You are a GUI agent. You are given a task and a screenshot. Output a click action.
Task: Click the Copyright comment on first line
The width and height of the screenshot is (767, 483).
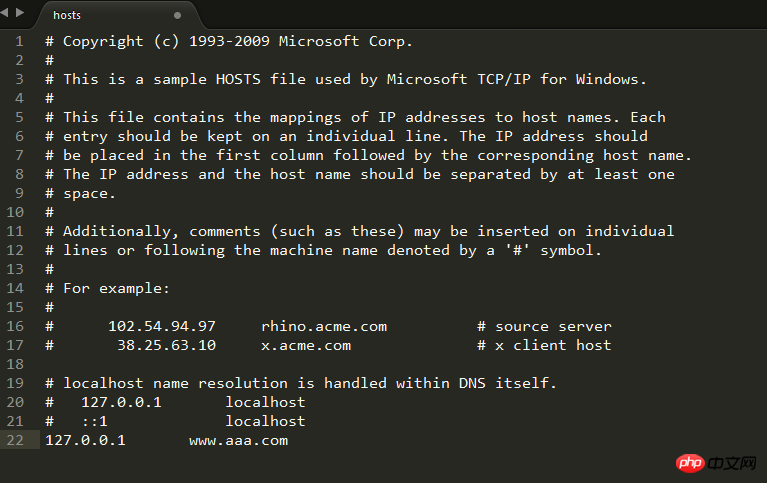coord(229,42)
